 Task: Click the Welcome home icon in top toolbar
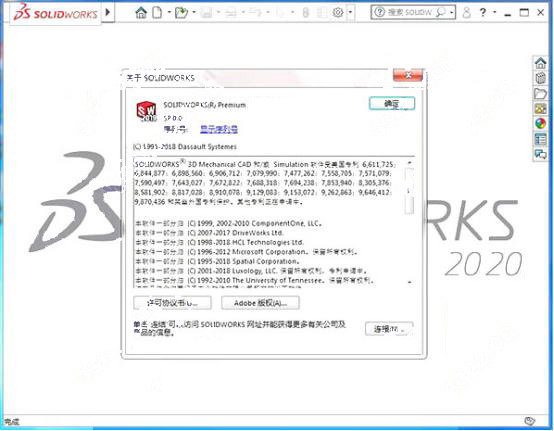(141, 12)
